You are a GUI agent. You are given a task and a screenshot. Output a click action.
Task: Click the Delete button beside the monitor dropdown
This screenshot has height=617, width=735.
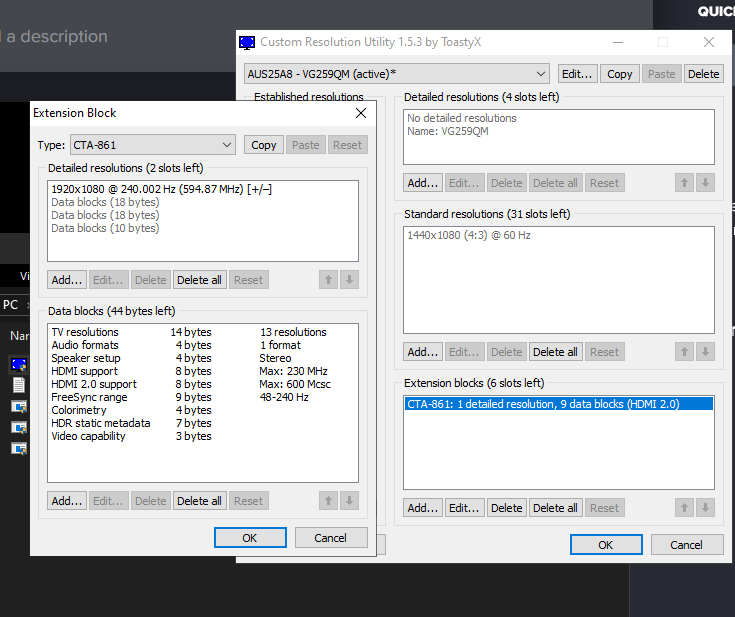(x=703, y=74)
